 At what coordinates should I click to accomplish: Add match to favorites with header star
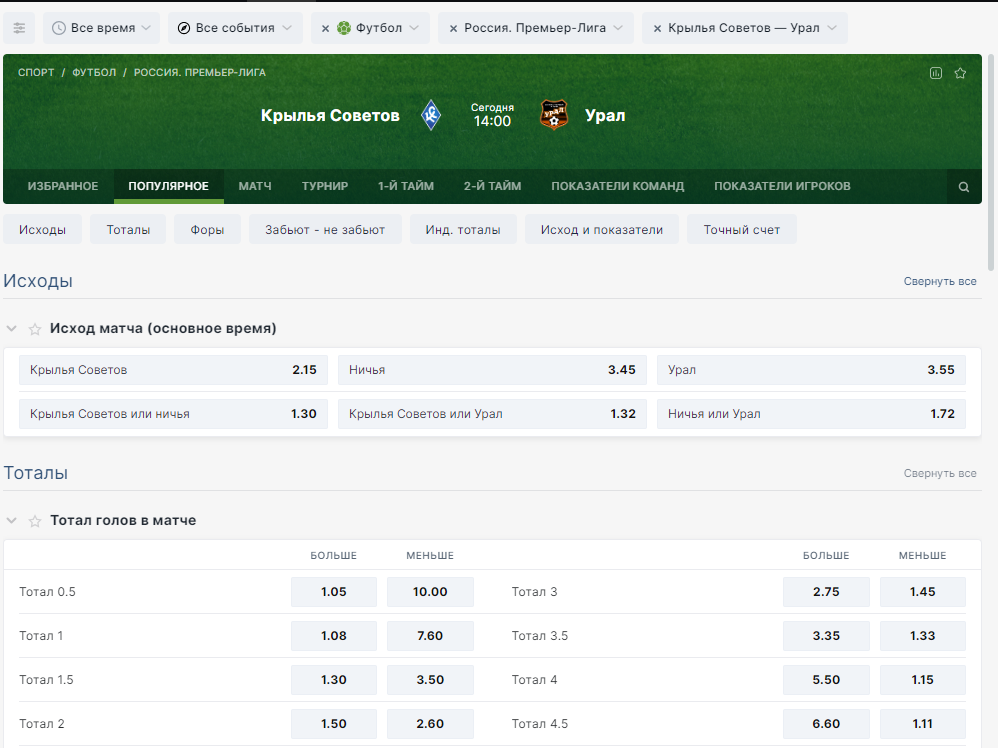click(x=960, y=73)
